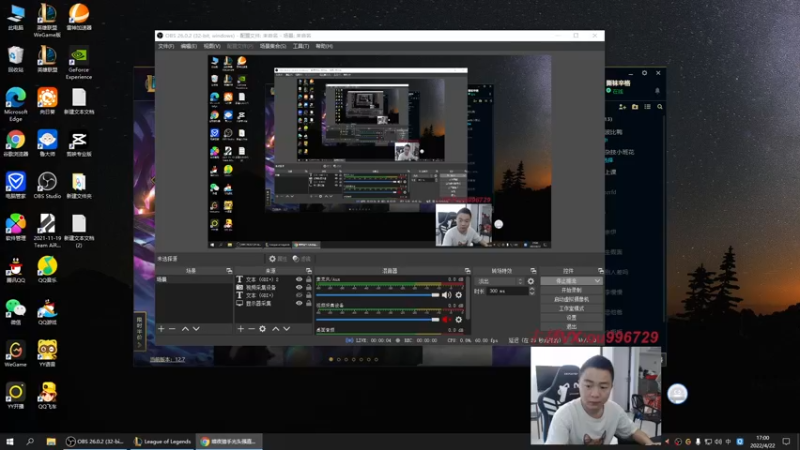Unmute second mixer channel red speaker

pyautogui.click(x=446, y=319)
